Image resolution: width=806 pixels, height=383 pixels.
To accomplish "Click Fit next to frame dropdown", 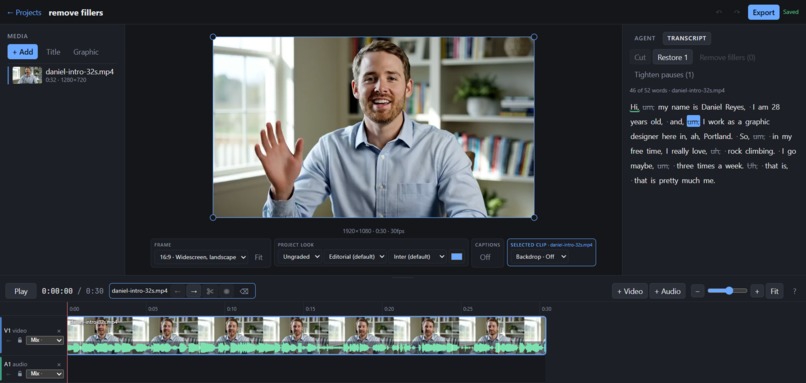I will [x=259, y=257].
